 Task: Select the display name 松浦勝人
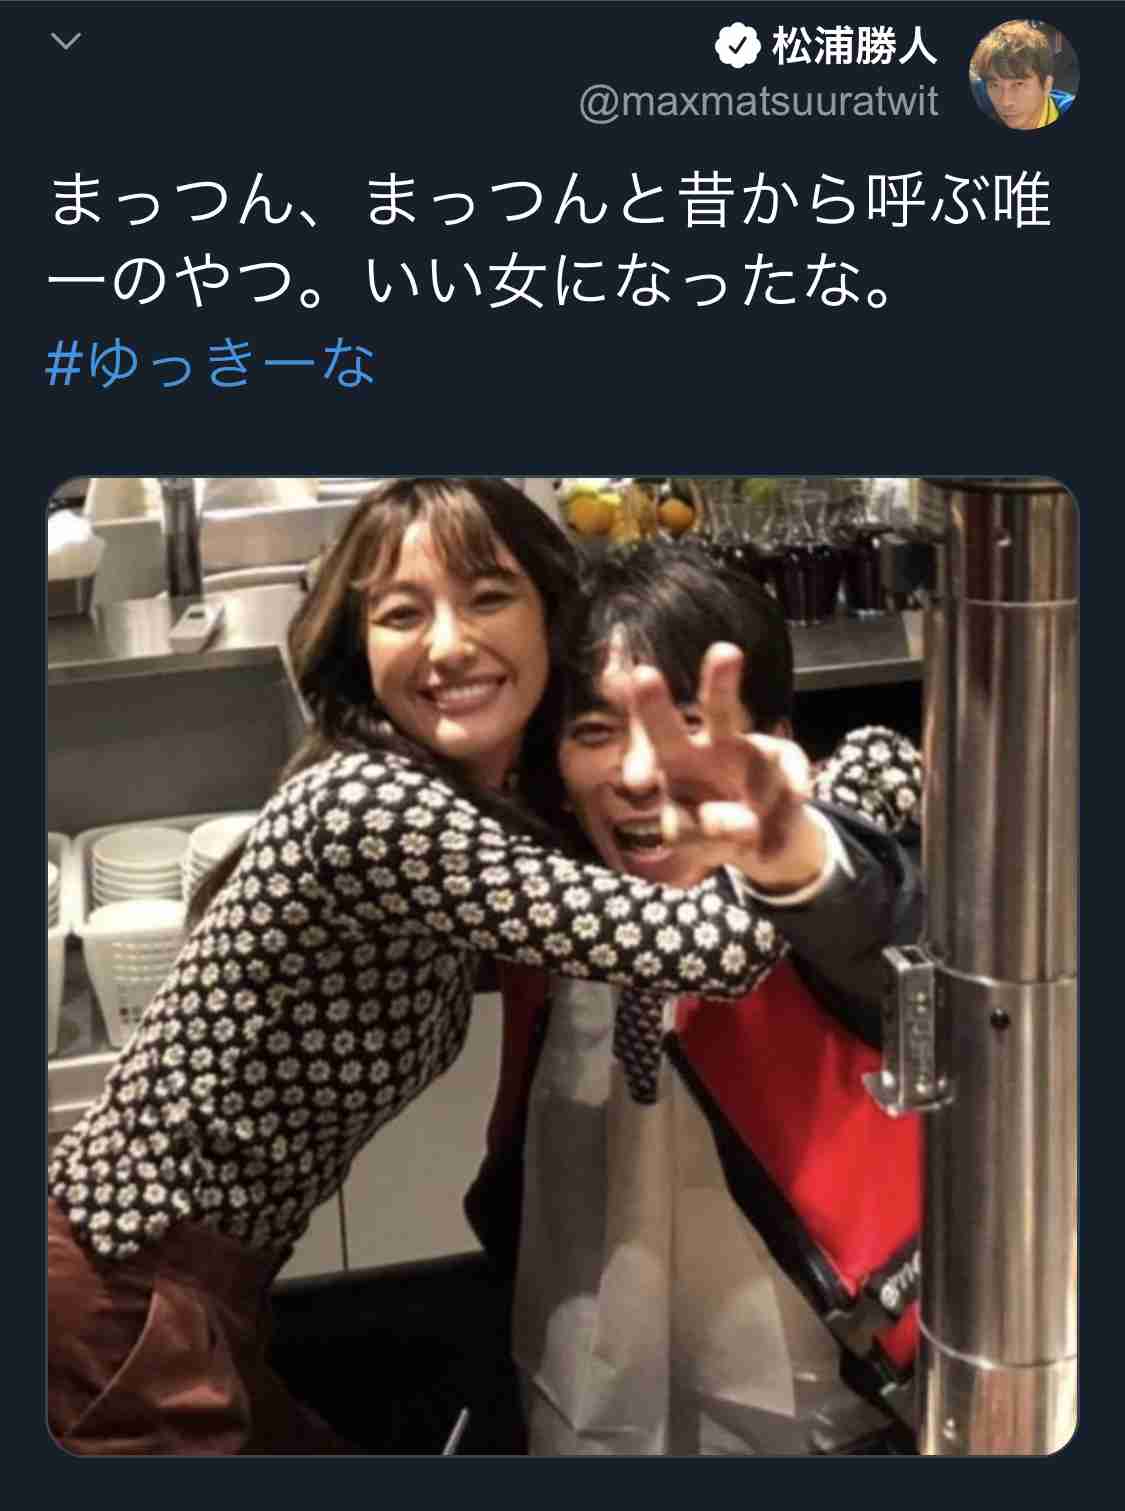[x=853, y=47]
